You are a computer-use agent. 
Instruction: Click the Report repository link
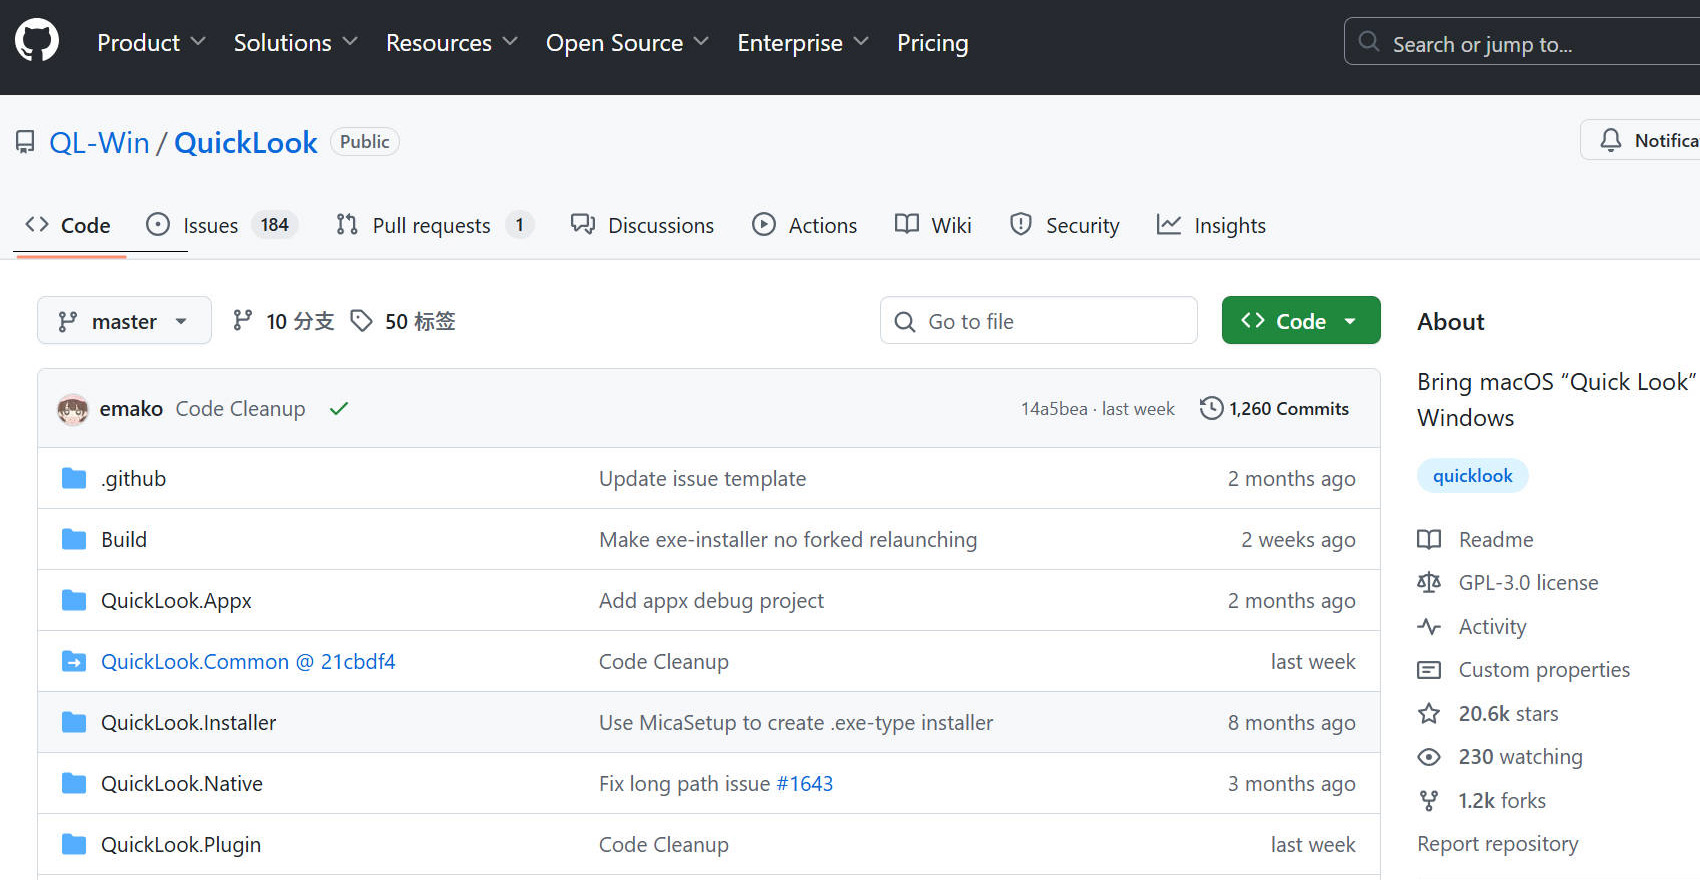coord(1498,844)
